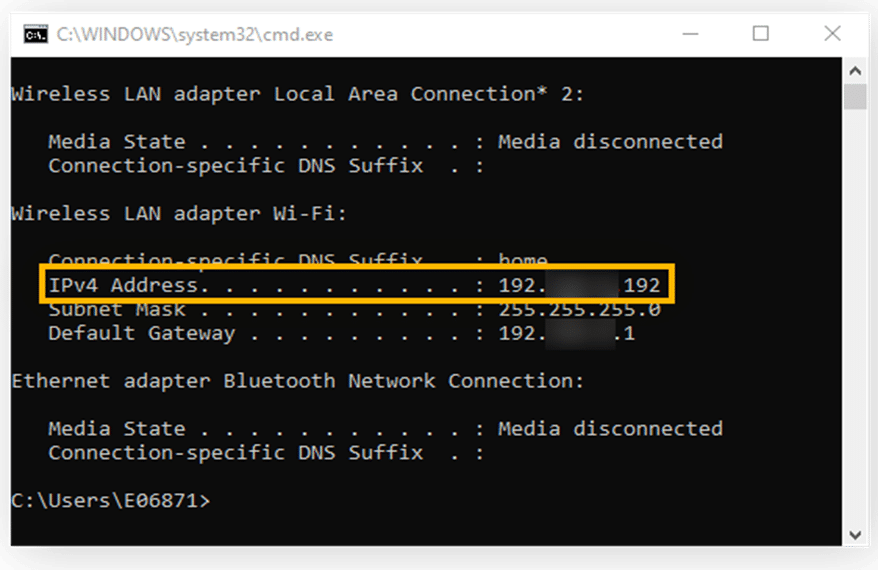The width and height of the screenshot is (878, 570).
Task: Click the vertical scrollbar thumb
Action: coord(855,97)
